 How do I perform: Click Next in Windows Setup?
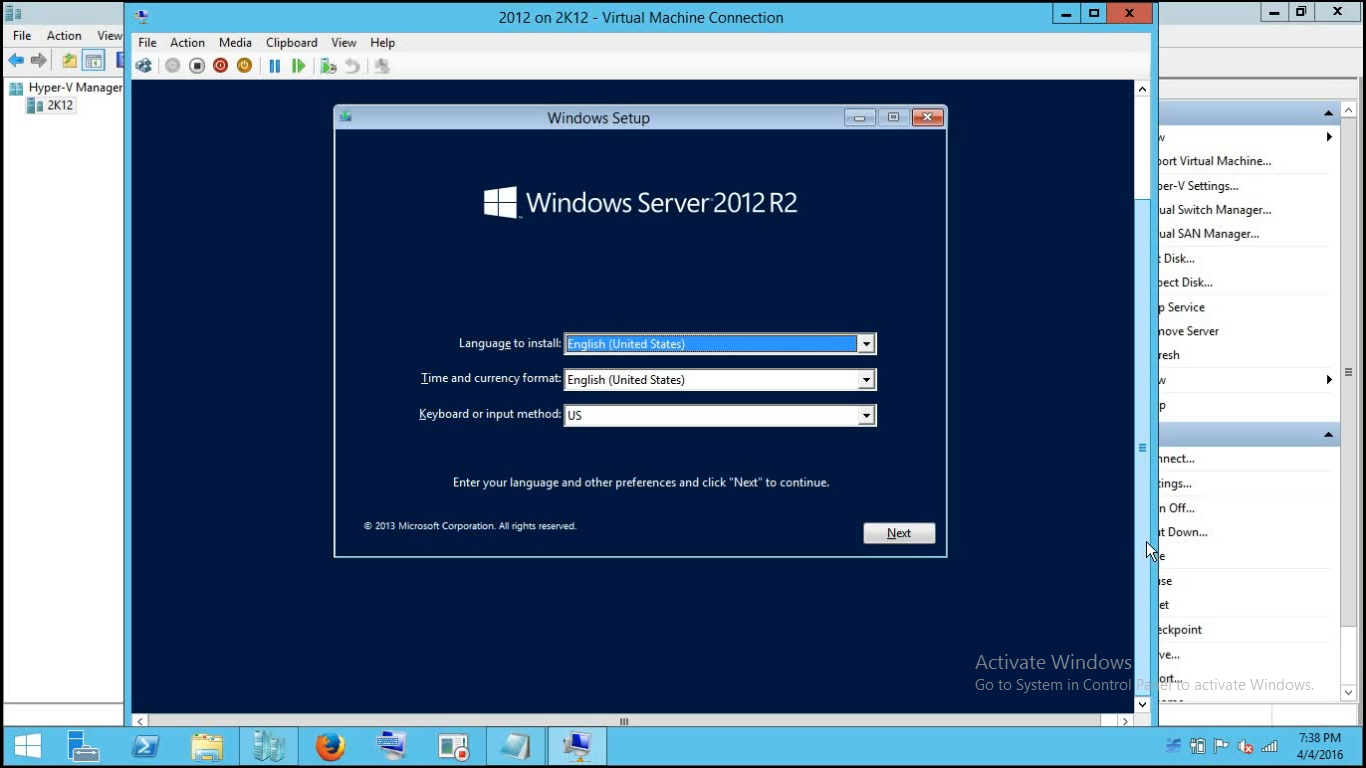click(899, 533)
